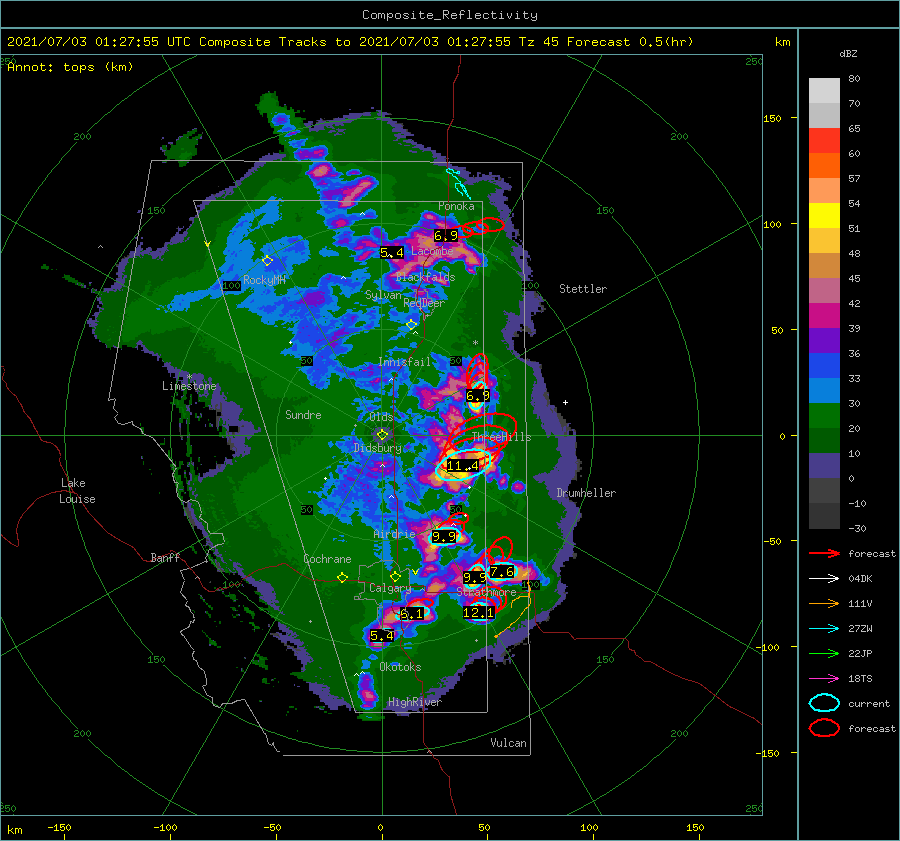Click the 6.9 storm label north of ThreeHills
This screenshot has height=841, width=900.
(478, 396)
